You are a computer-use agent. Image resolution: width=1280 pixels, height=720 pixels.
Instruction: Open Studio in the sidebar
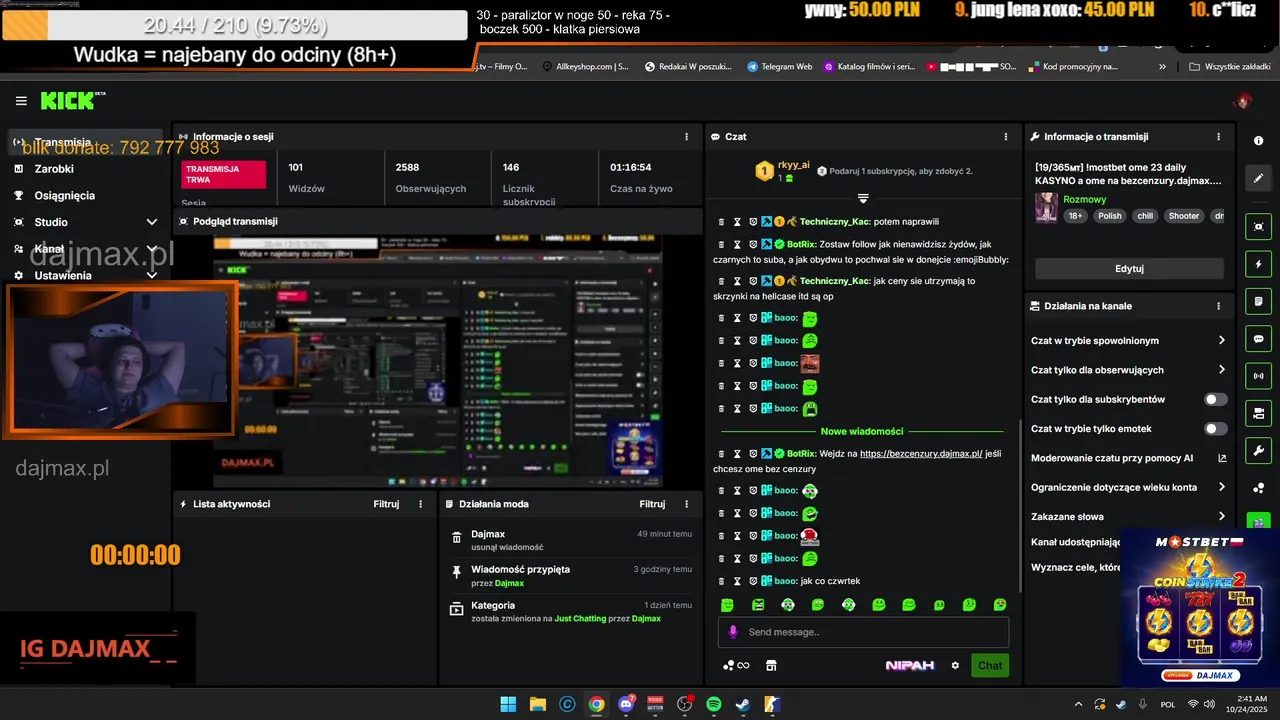tap(51, 222)
